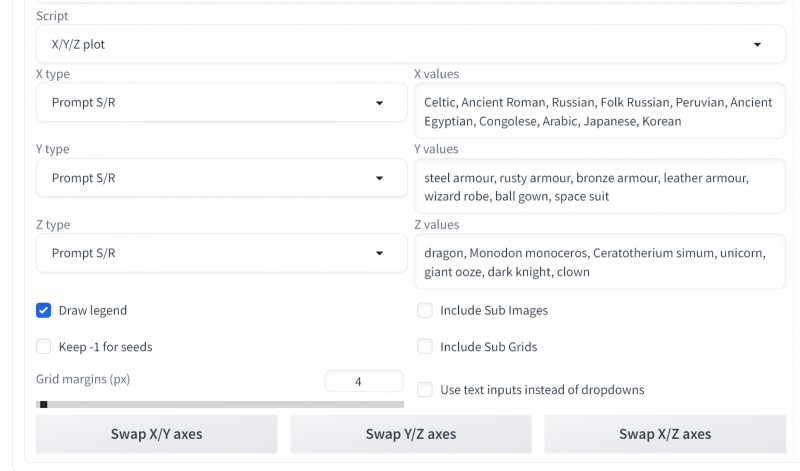
Task: Enable Keep -1 for seeds
Action: coord(44,347)
